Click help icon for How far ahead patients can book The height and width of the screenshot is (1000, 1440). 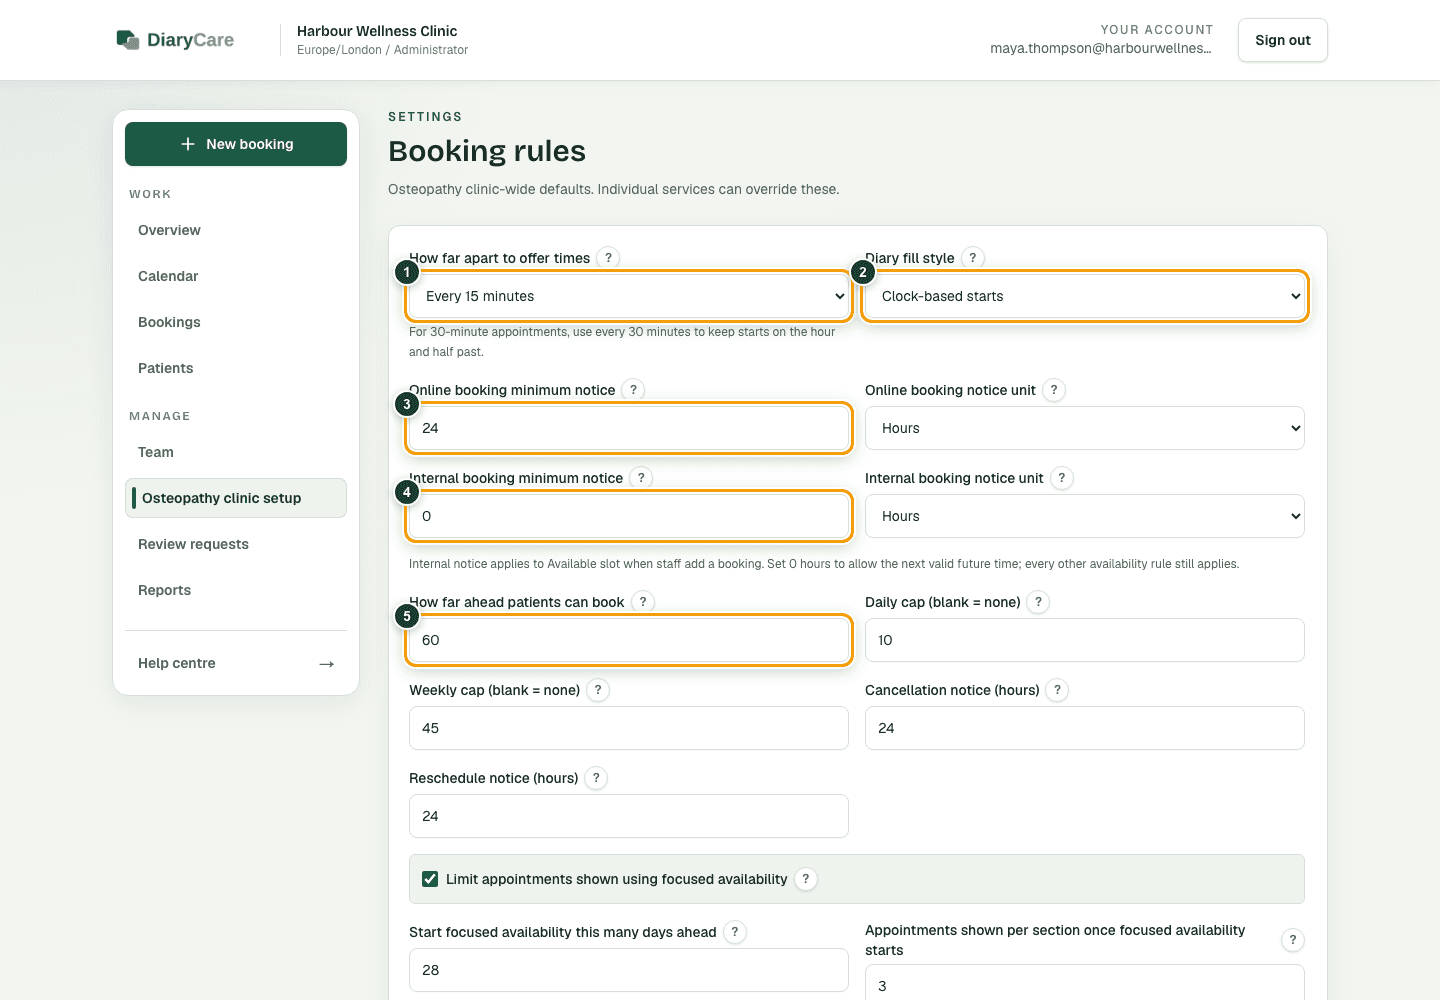pyautogui.click(x=643, y=602)
